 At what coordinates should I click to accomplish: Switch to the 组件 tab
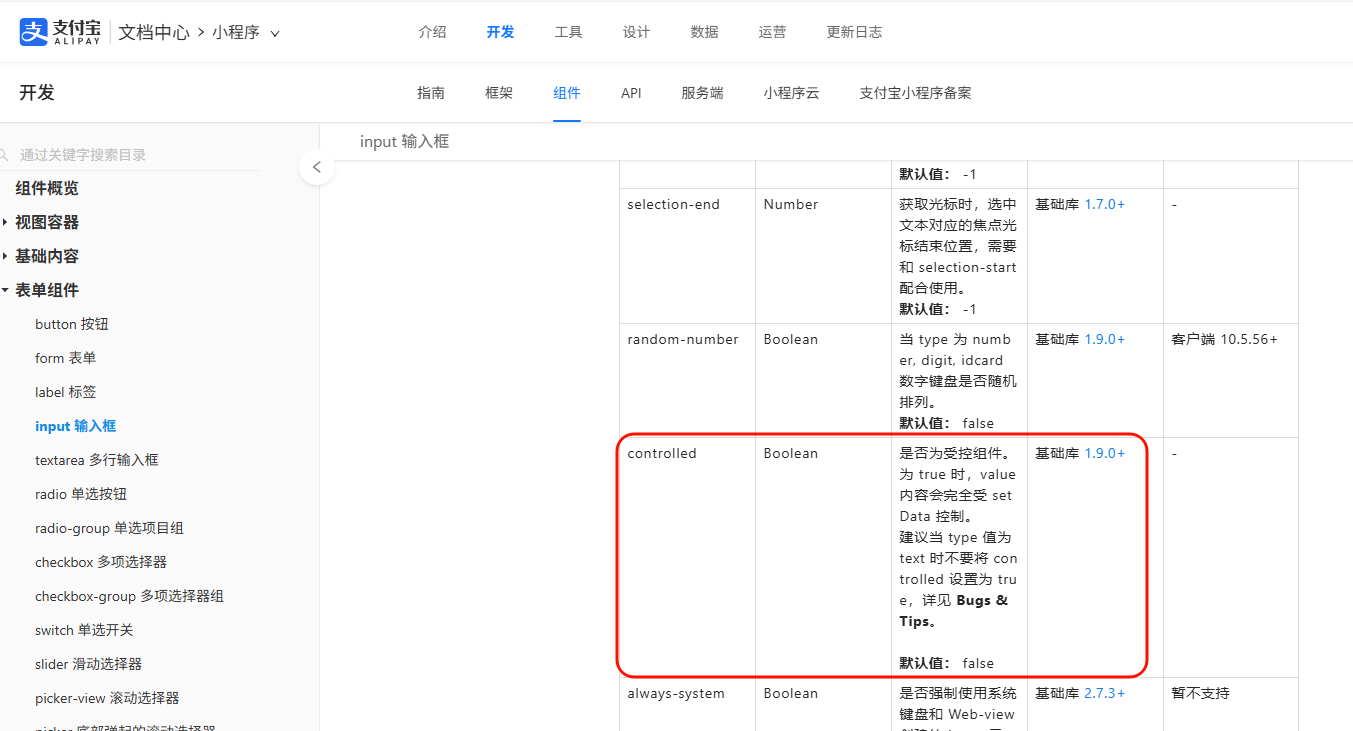click(567, 93)
